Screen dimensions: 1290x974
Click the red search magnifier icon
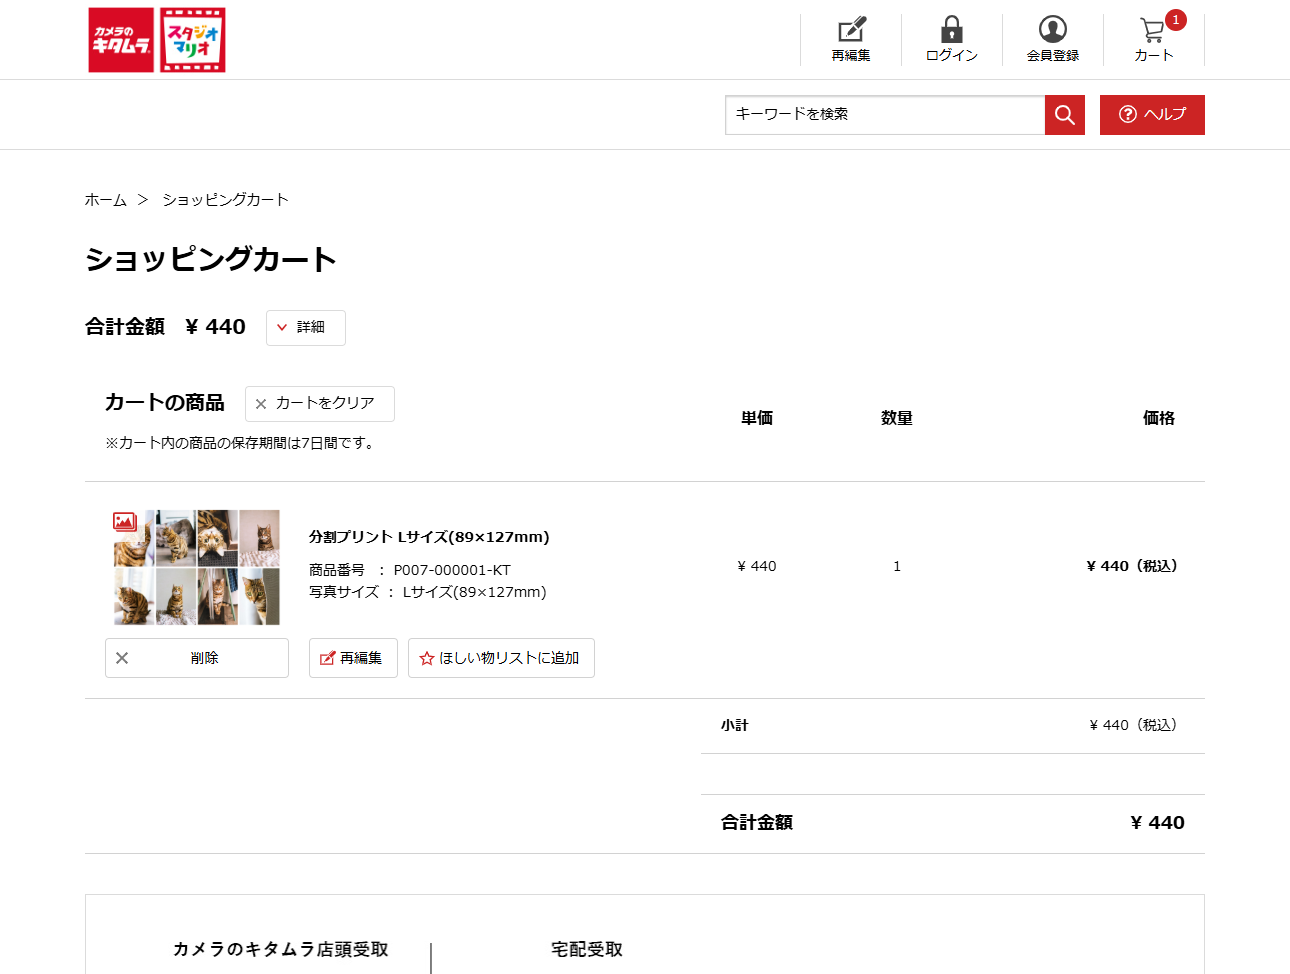tap(1064, 114)
